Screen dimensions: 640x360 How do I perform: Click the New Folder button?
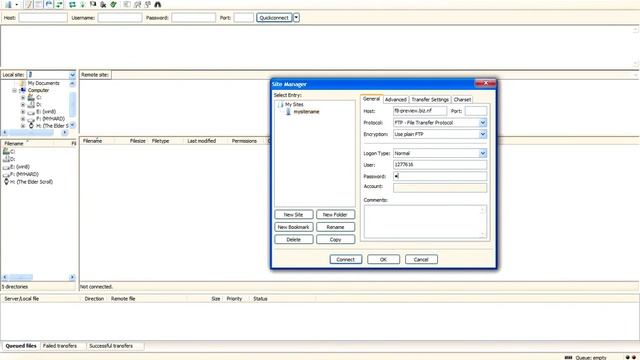(335, 215)
